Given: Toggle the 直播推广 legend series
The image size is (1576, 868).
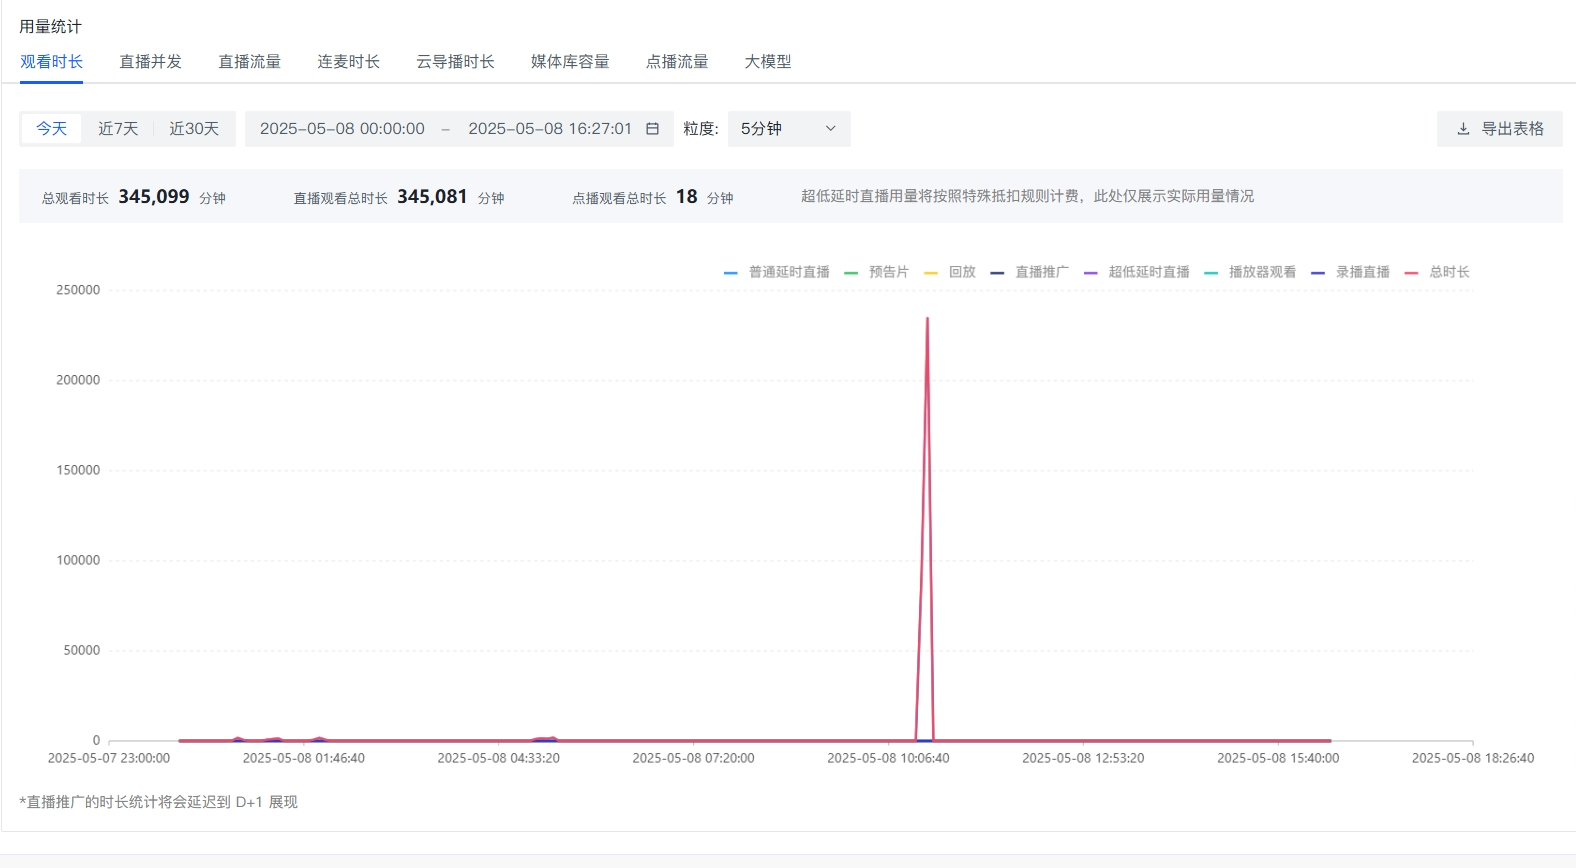Looking at the screenshot, I should point(1029,272).
